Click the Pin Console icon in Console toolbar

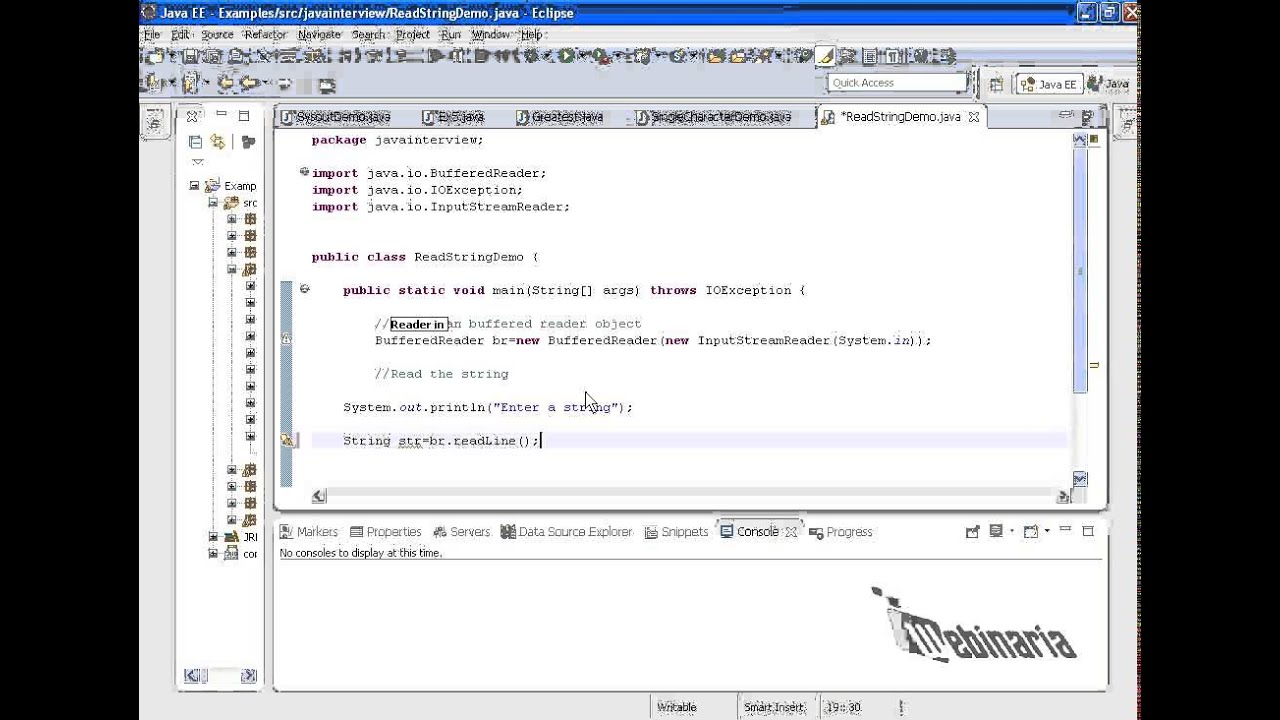972,532
